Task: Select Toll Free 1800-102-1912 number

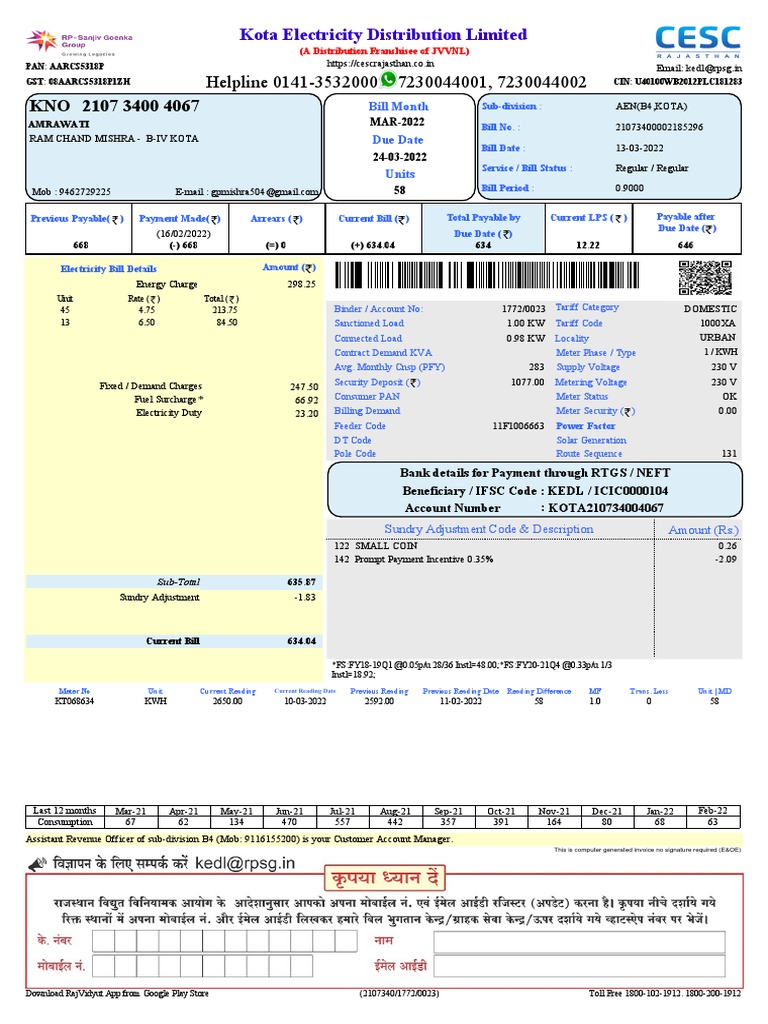Action: (653, 994)
